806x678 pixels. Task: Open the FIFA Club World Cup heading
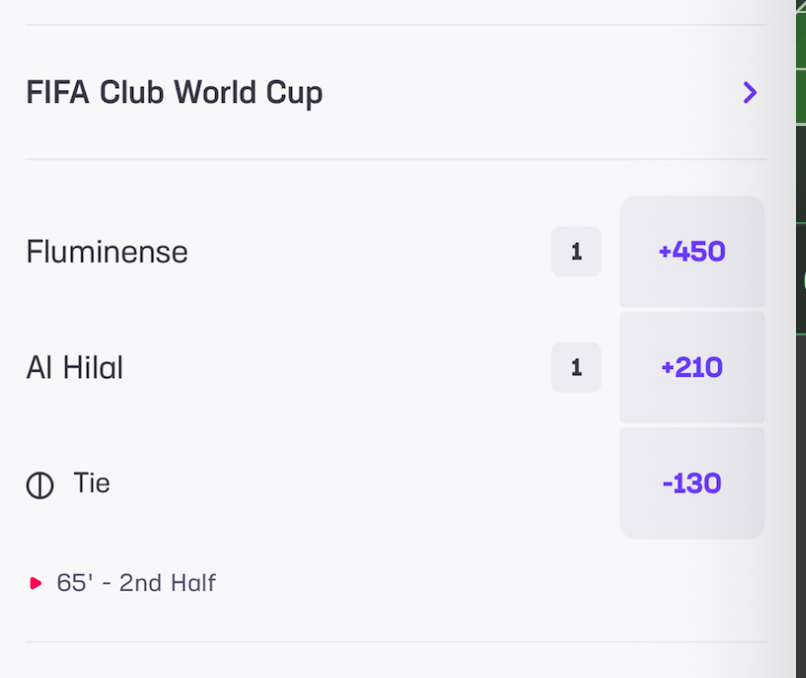[x=174, y=93]
